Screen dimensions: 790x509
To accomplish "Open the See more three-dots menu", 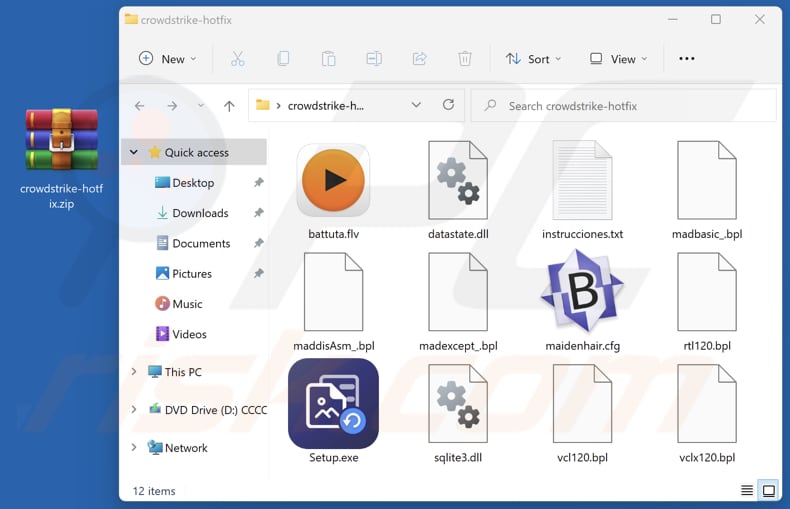I will click(x=687, y=59).
